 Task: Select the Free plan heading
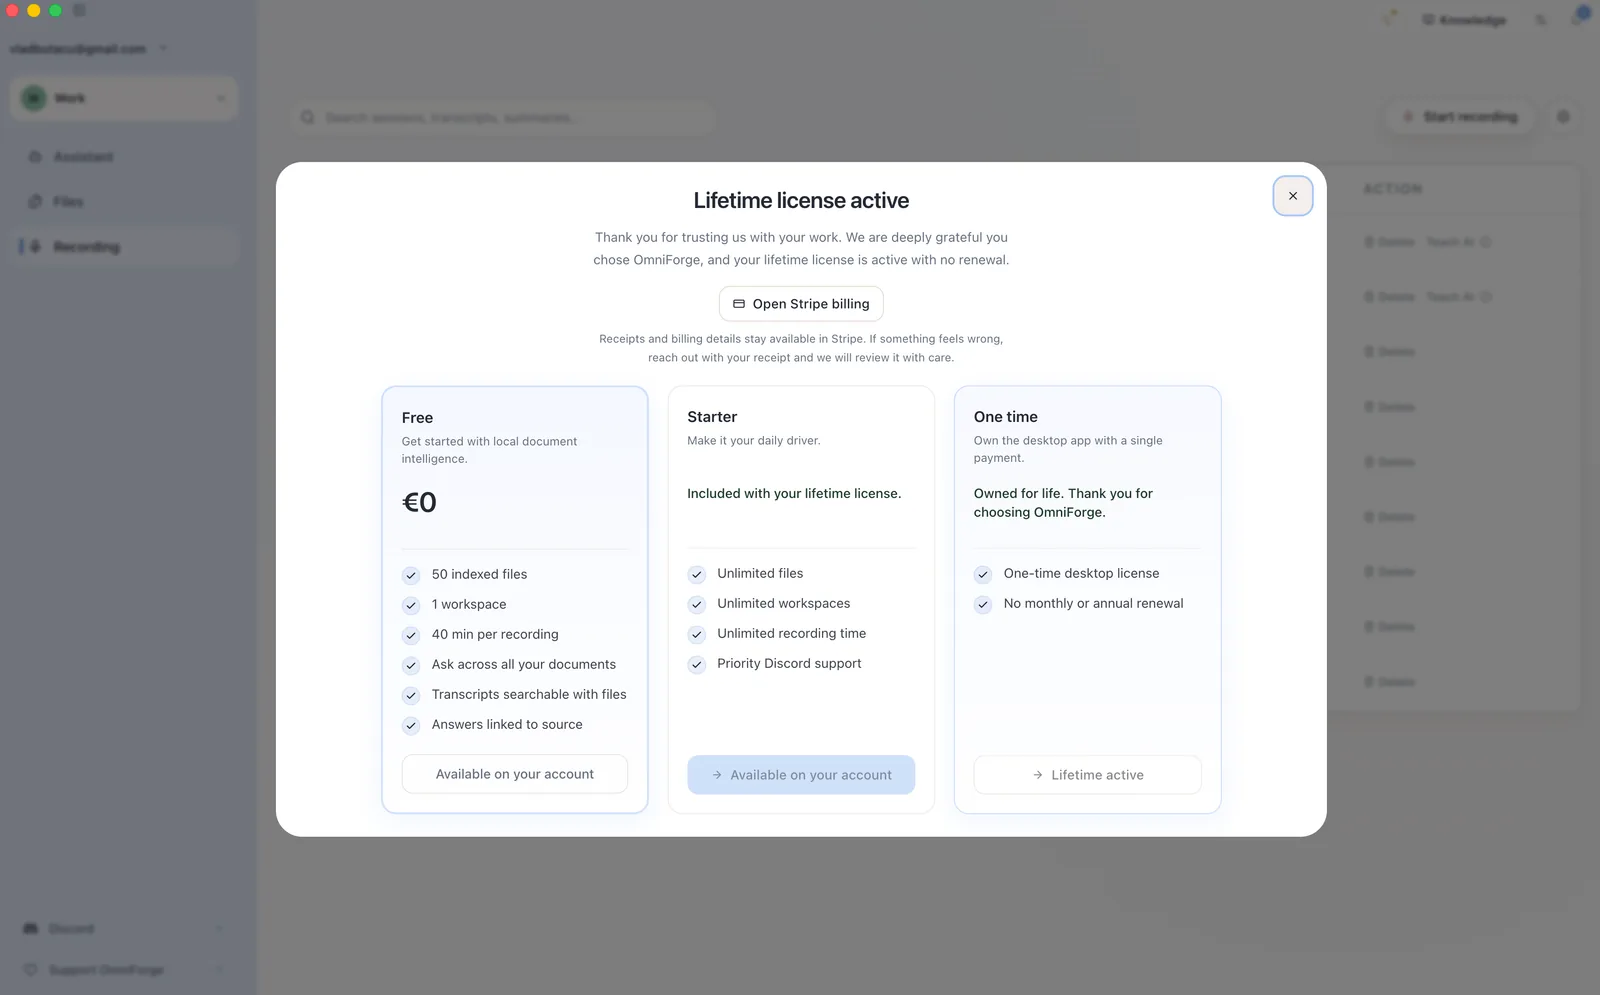[417, 418]
